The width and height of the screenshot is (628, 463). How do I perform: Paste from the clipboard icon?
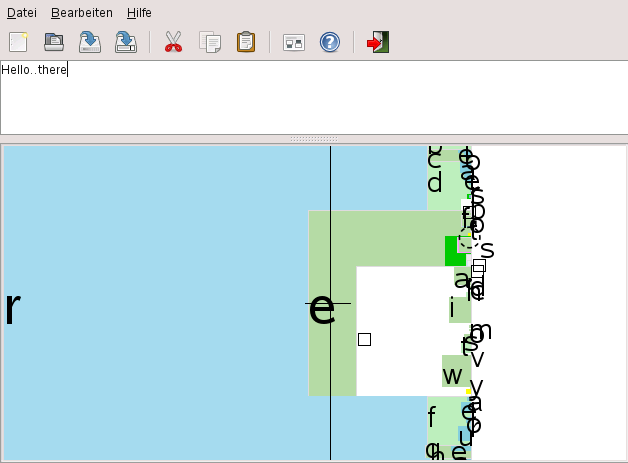246,42
